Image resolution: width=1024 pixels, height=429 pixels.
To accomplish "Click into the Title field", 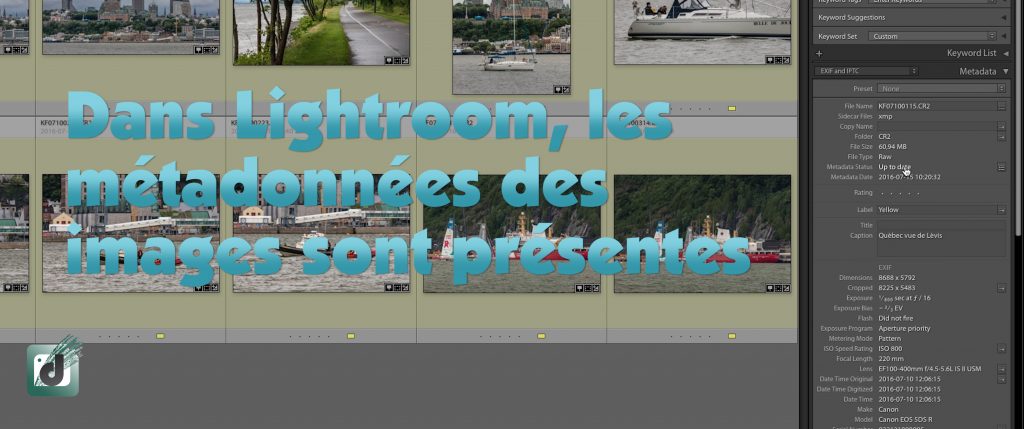I will [942, 225].
